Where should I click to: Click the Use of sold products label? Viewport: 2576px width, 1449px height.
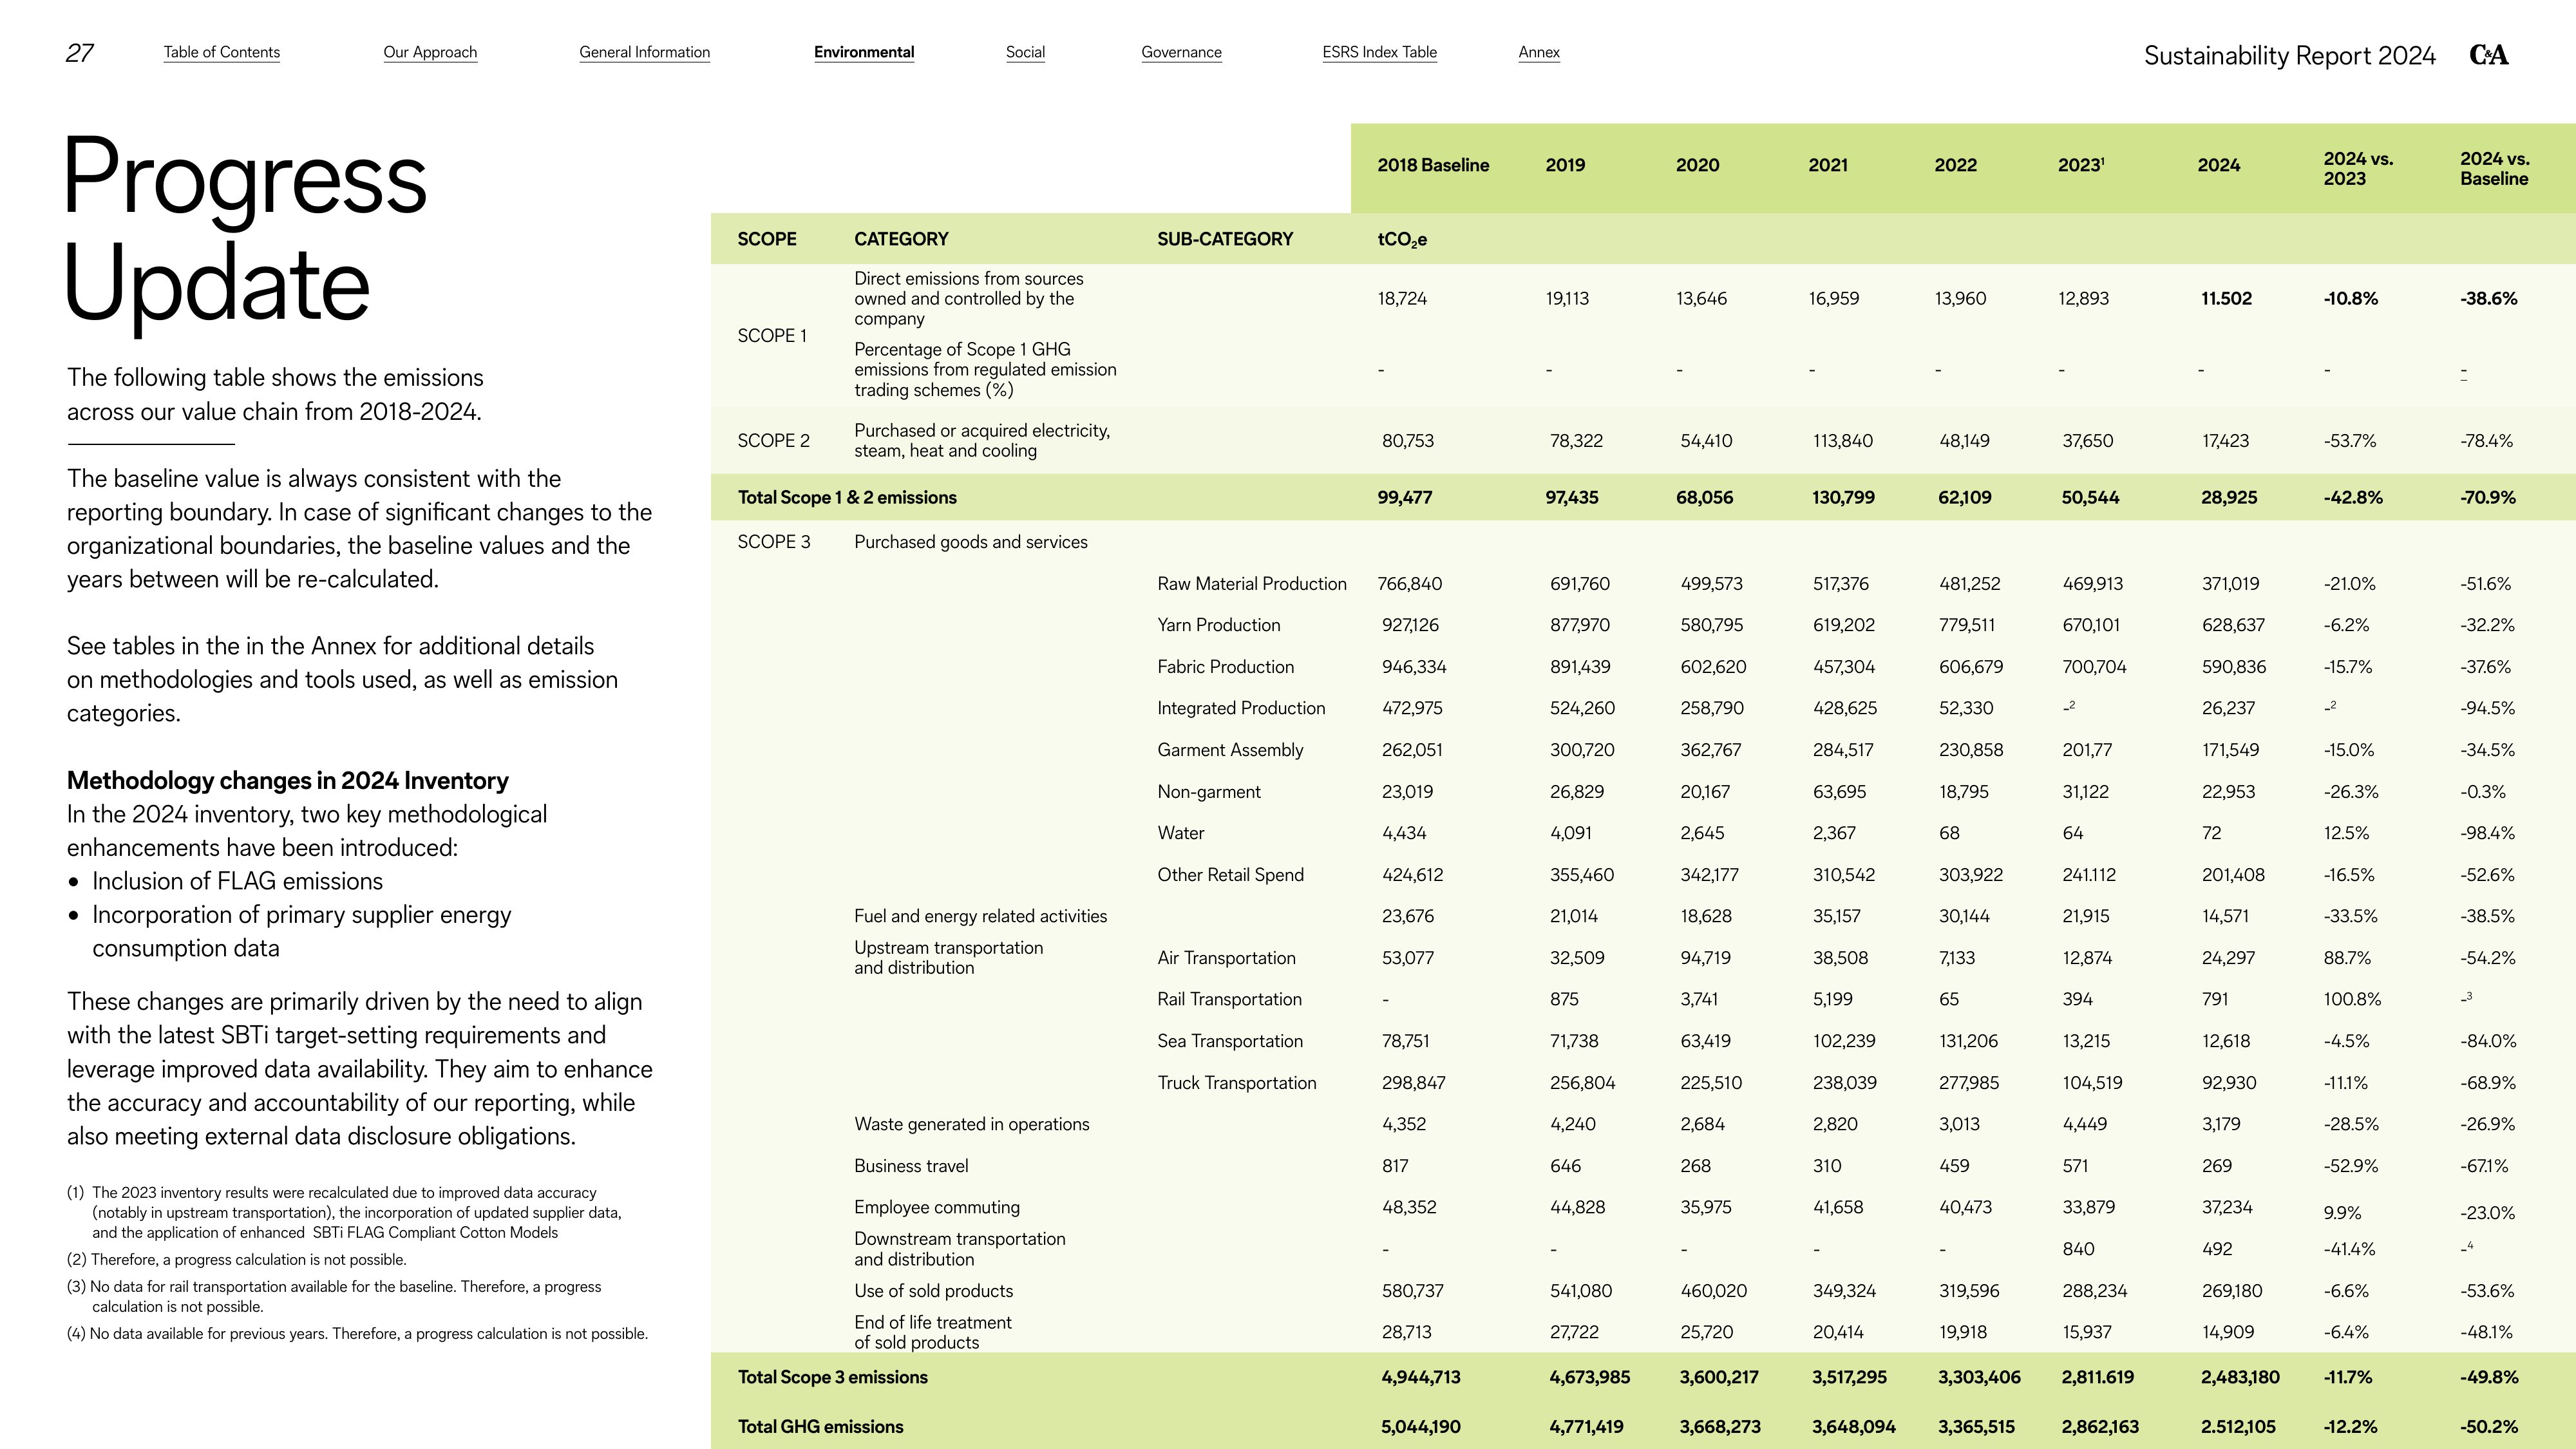pyautogui.click(x=933, y=1291)
